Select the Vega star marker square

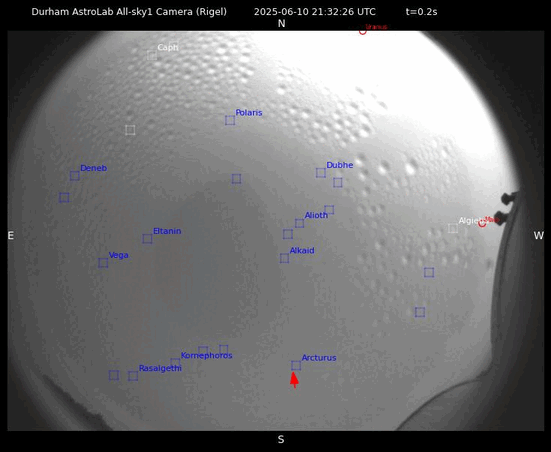point(103,263)
